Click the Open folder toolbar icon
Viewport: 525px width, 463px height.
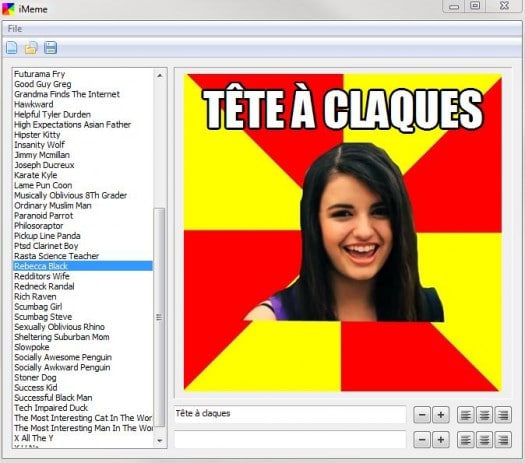[31, 48]
